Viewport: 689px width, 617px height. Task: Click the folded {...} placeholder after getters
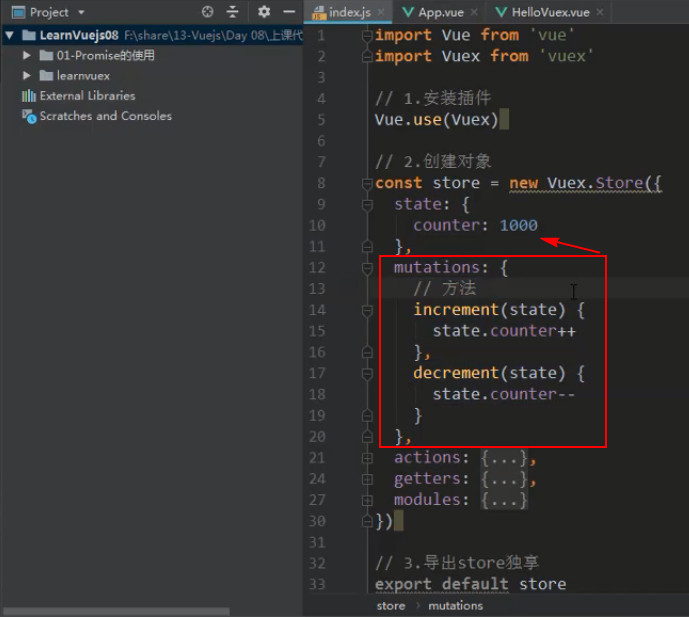(x=504, y=479)
